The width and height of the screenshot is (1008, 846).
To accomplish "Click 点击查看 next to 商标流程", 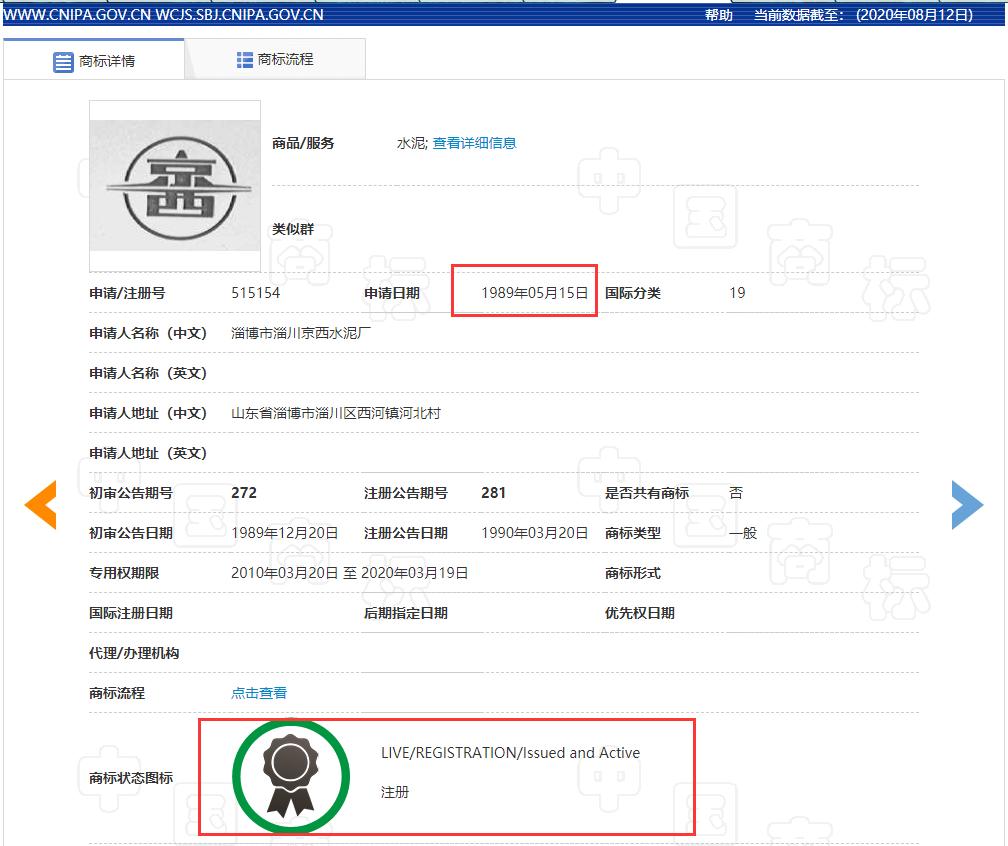I will click(259, 692).
